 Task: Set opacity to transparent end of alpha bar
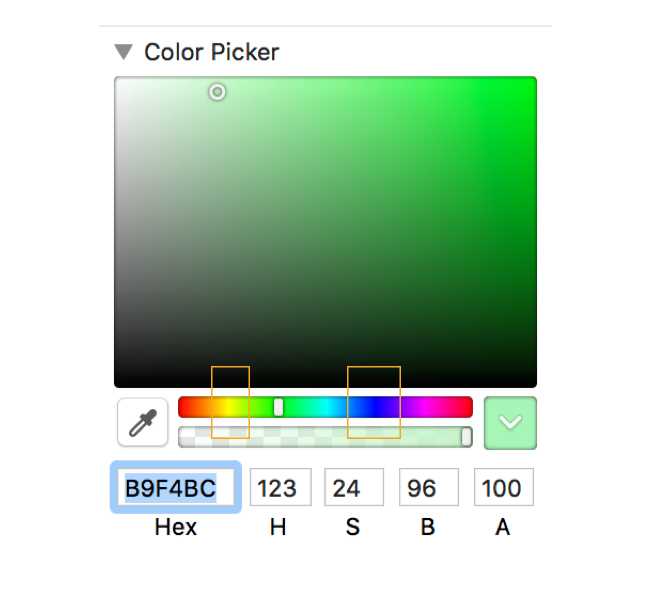tap(183, 437)
